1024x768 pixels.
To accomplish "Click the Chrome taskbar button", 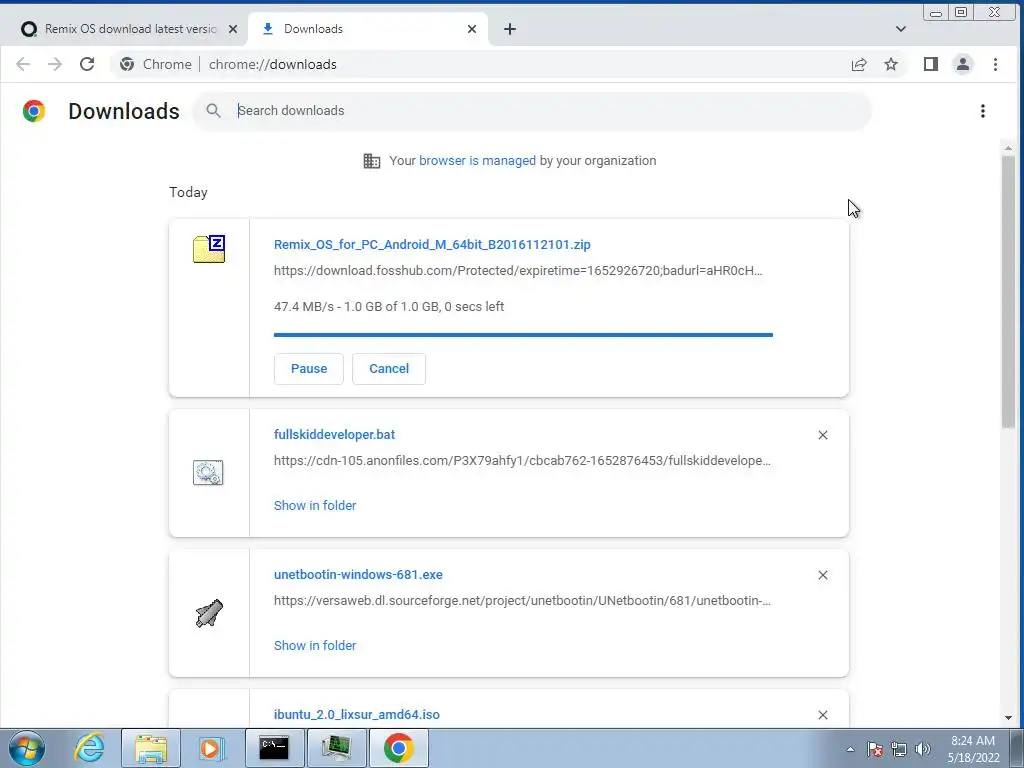I will 399,748.
